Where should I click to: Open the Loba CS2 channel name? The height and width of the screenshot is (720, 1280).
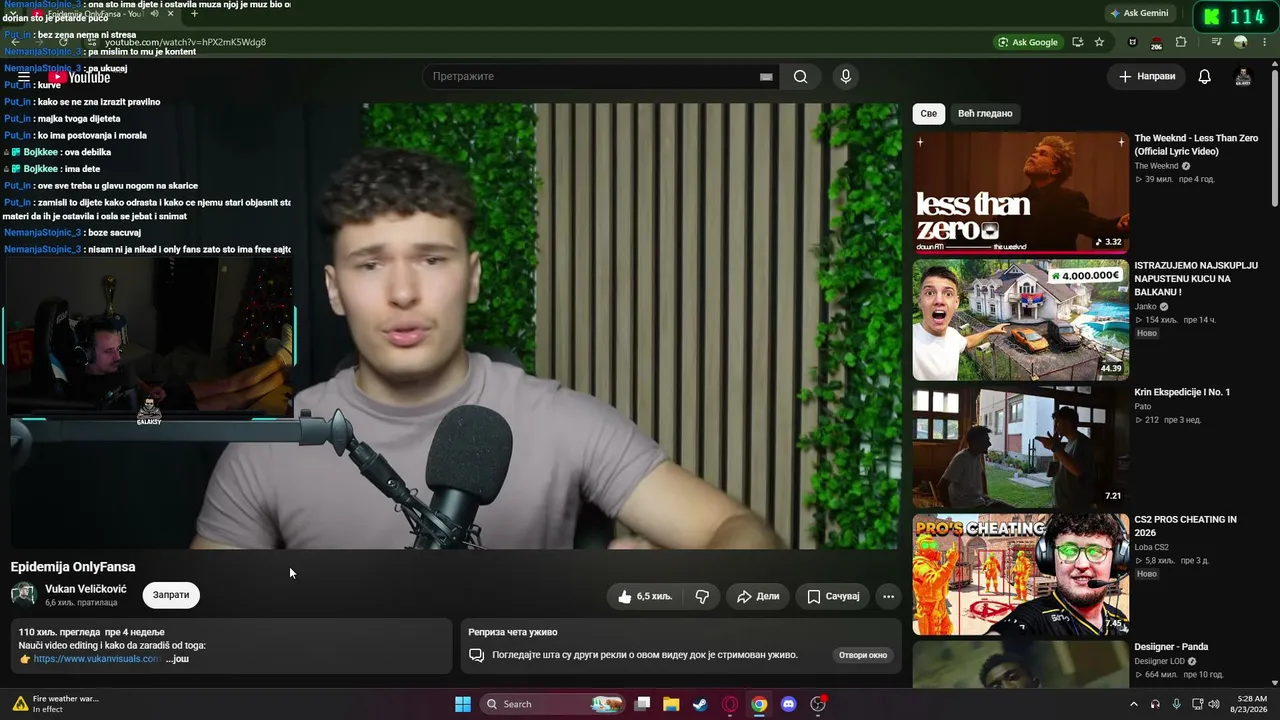1151,548
